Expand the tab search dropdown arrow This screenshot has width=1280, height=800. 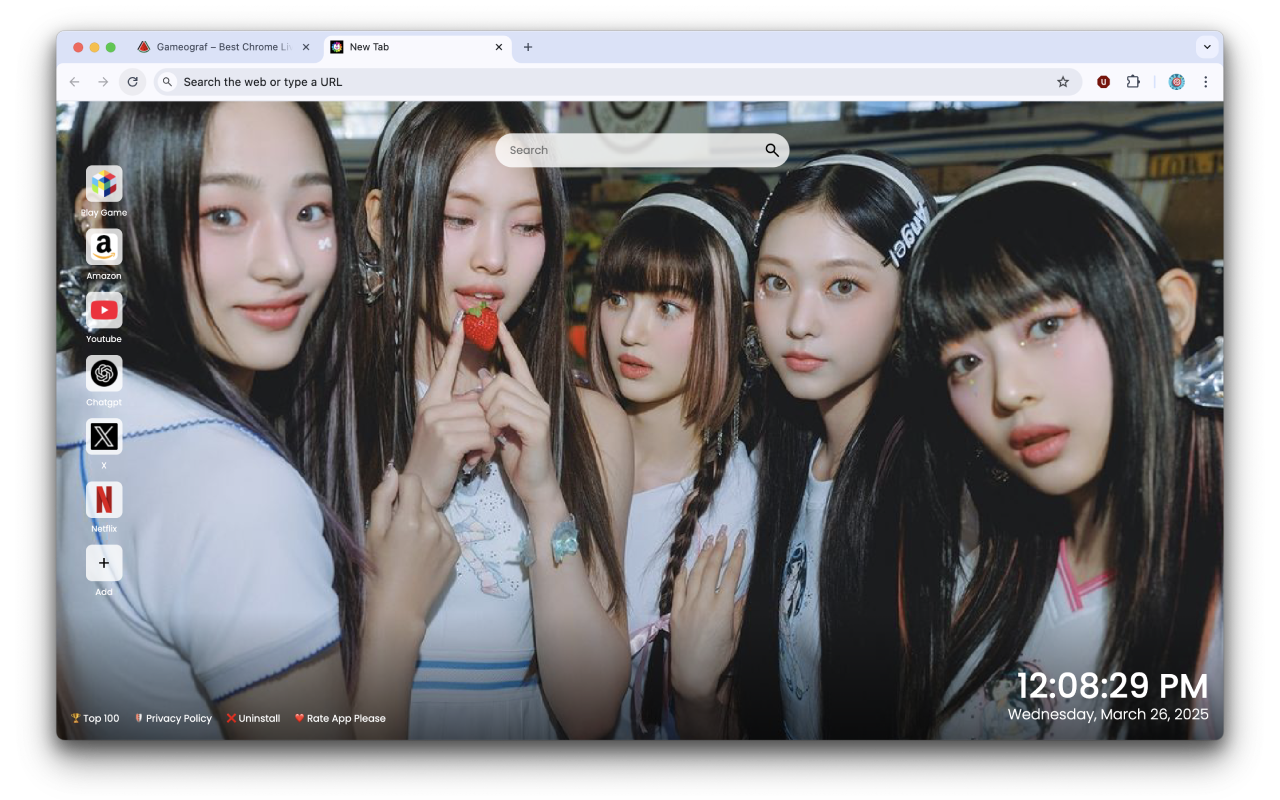[x=1207, y=47]
